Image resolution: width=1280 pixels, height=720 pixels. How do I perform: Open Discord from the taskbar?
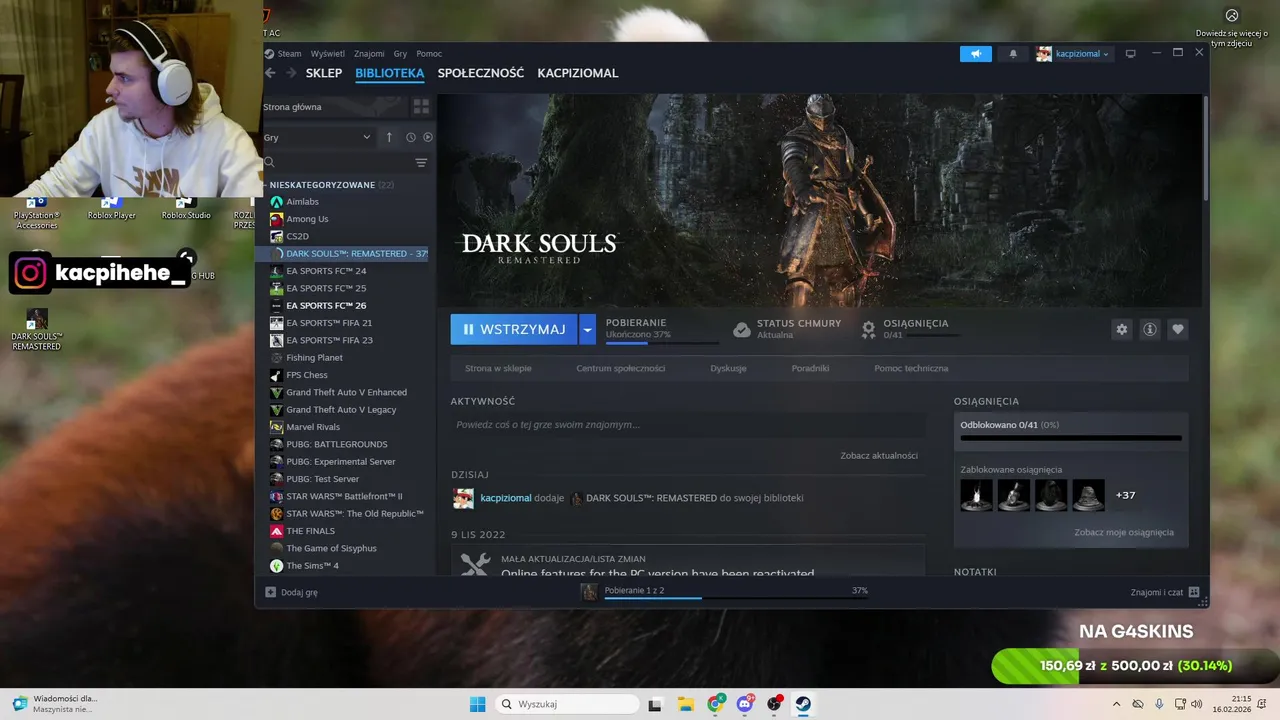click(x=745, y=704)
